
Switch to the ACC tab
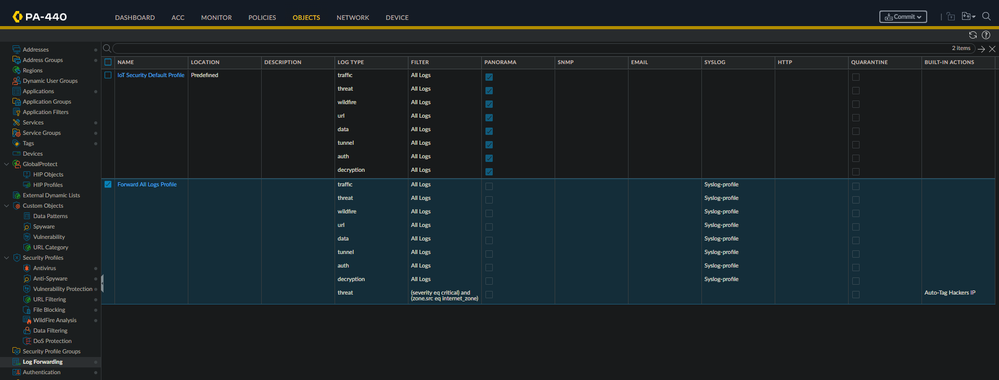coord(178,18)
